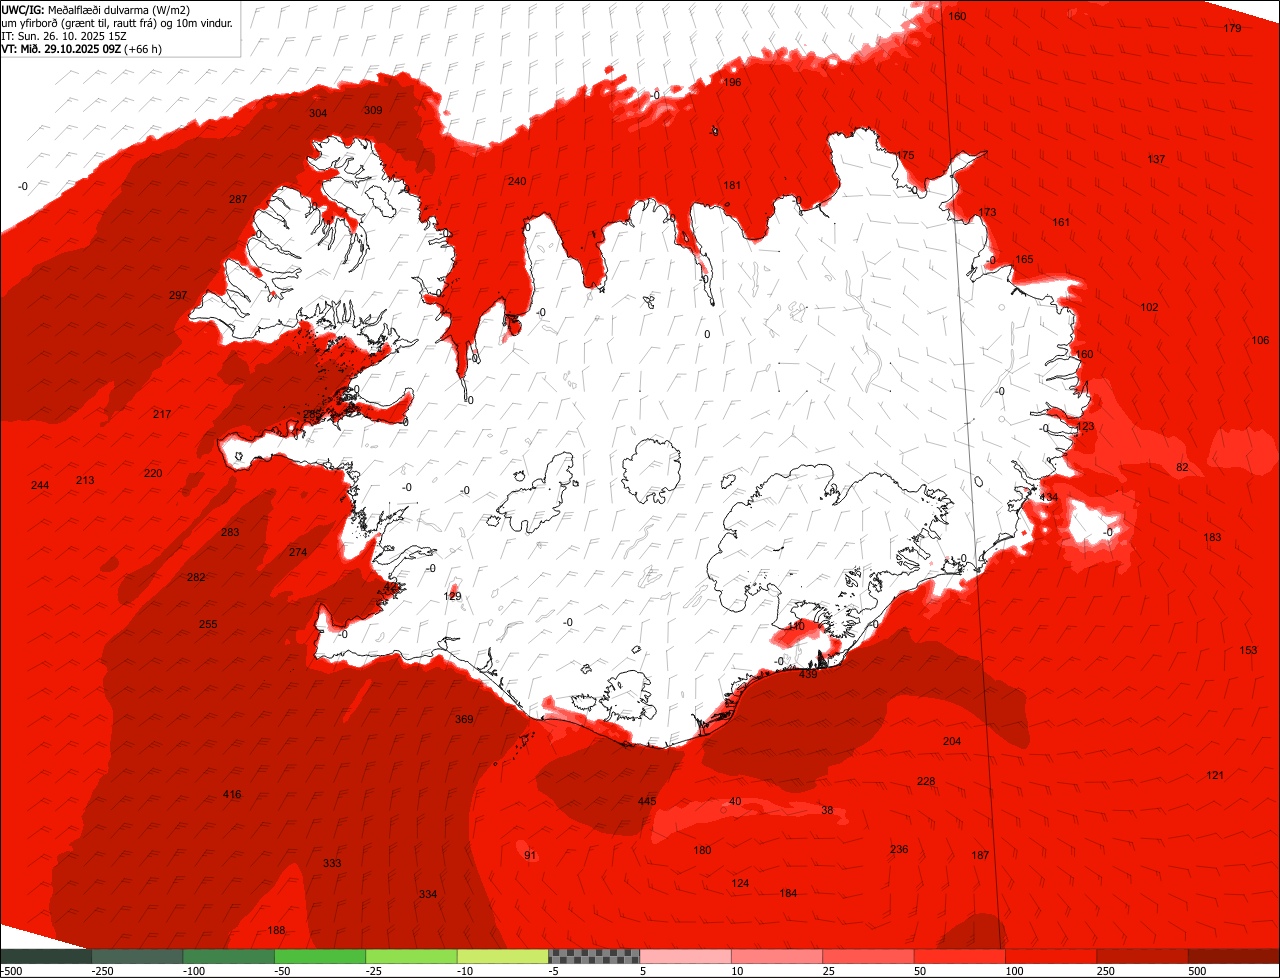Screen dimensions: 1280x978
Task: Click the map value '173'
Action: tap(987, 212)
